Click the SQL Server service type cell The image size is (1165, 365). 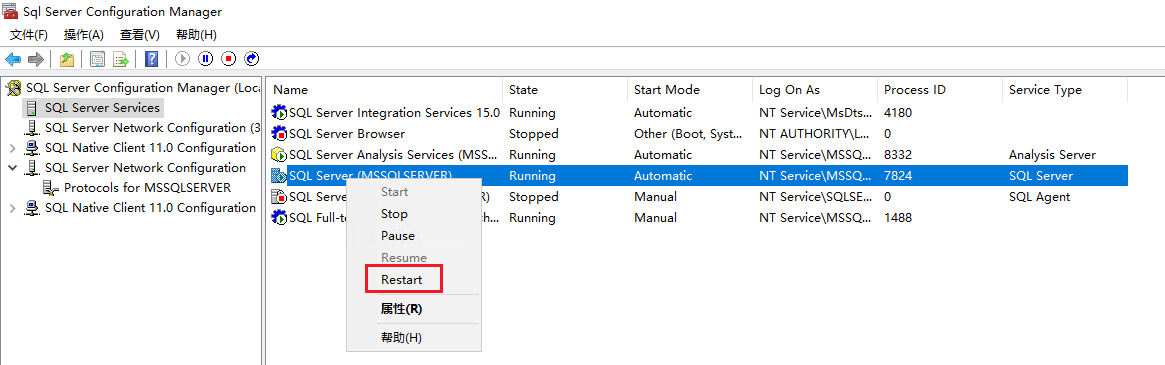pyautogui.click(x=1041, y=176)
